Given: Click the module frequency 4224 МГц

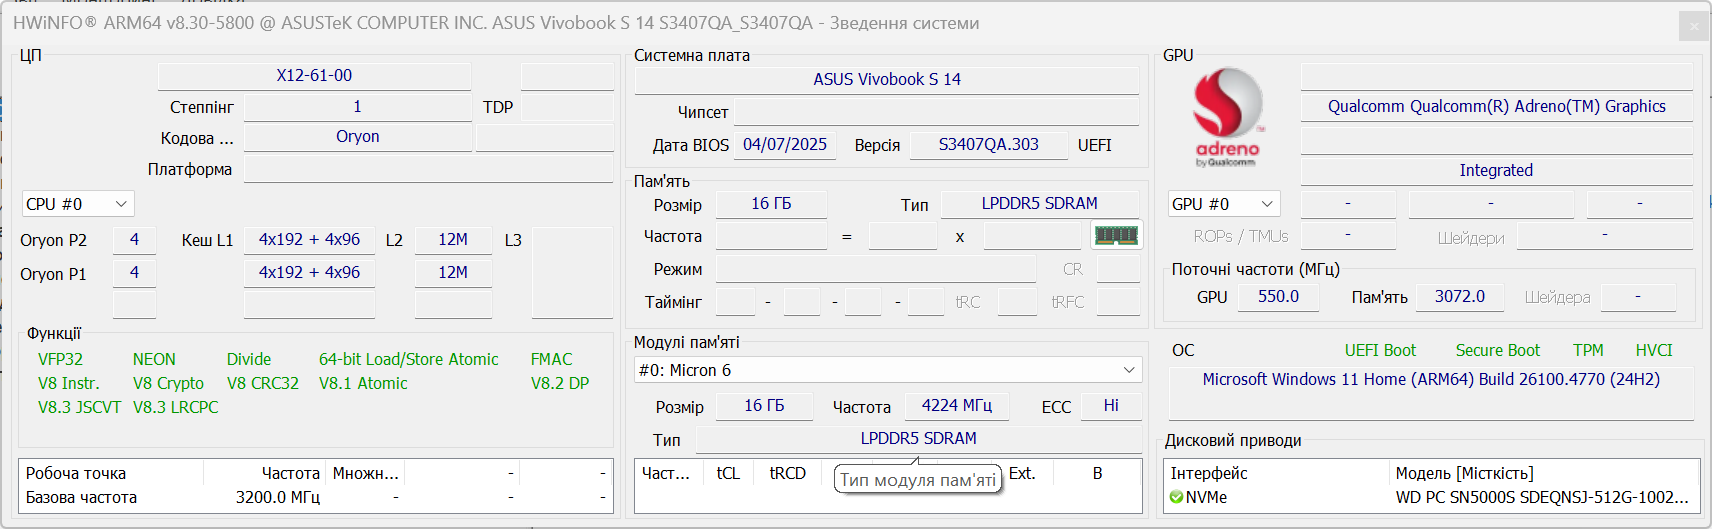Looking at the screenshot, I should click(x=957, y=406).
